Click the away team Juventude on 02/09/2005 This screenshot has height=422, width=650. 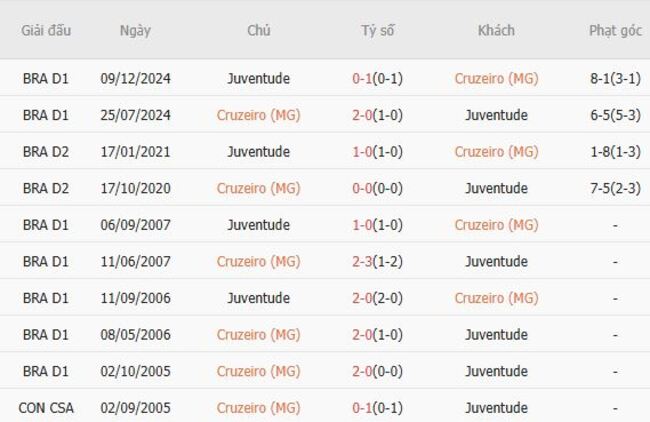(496, 408)
